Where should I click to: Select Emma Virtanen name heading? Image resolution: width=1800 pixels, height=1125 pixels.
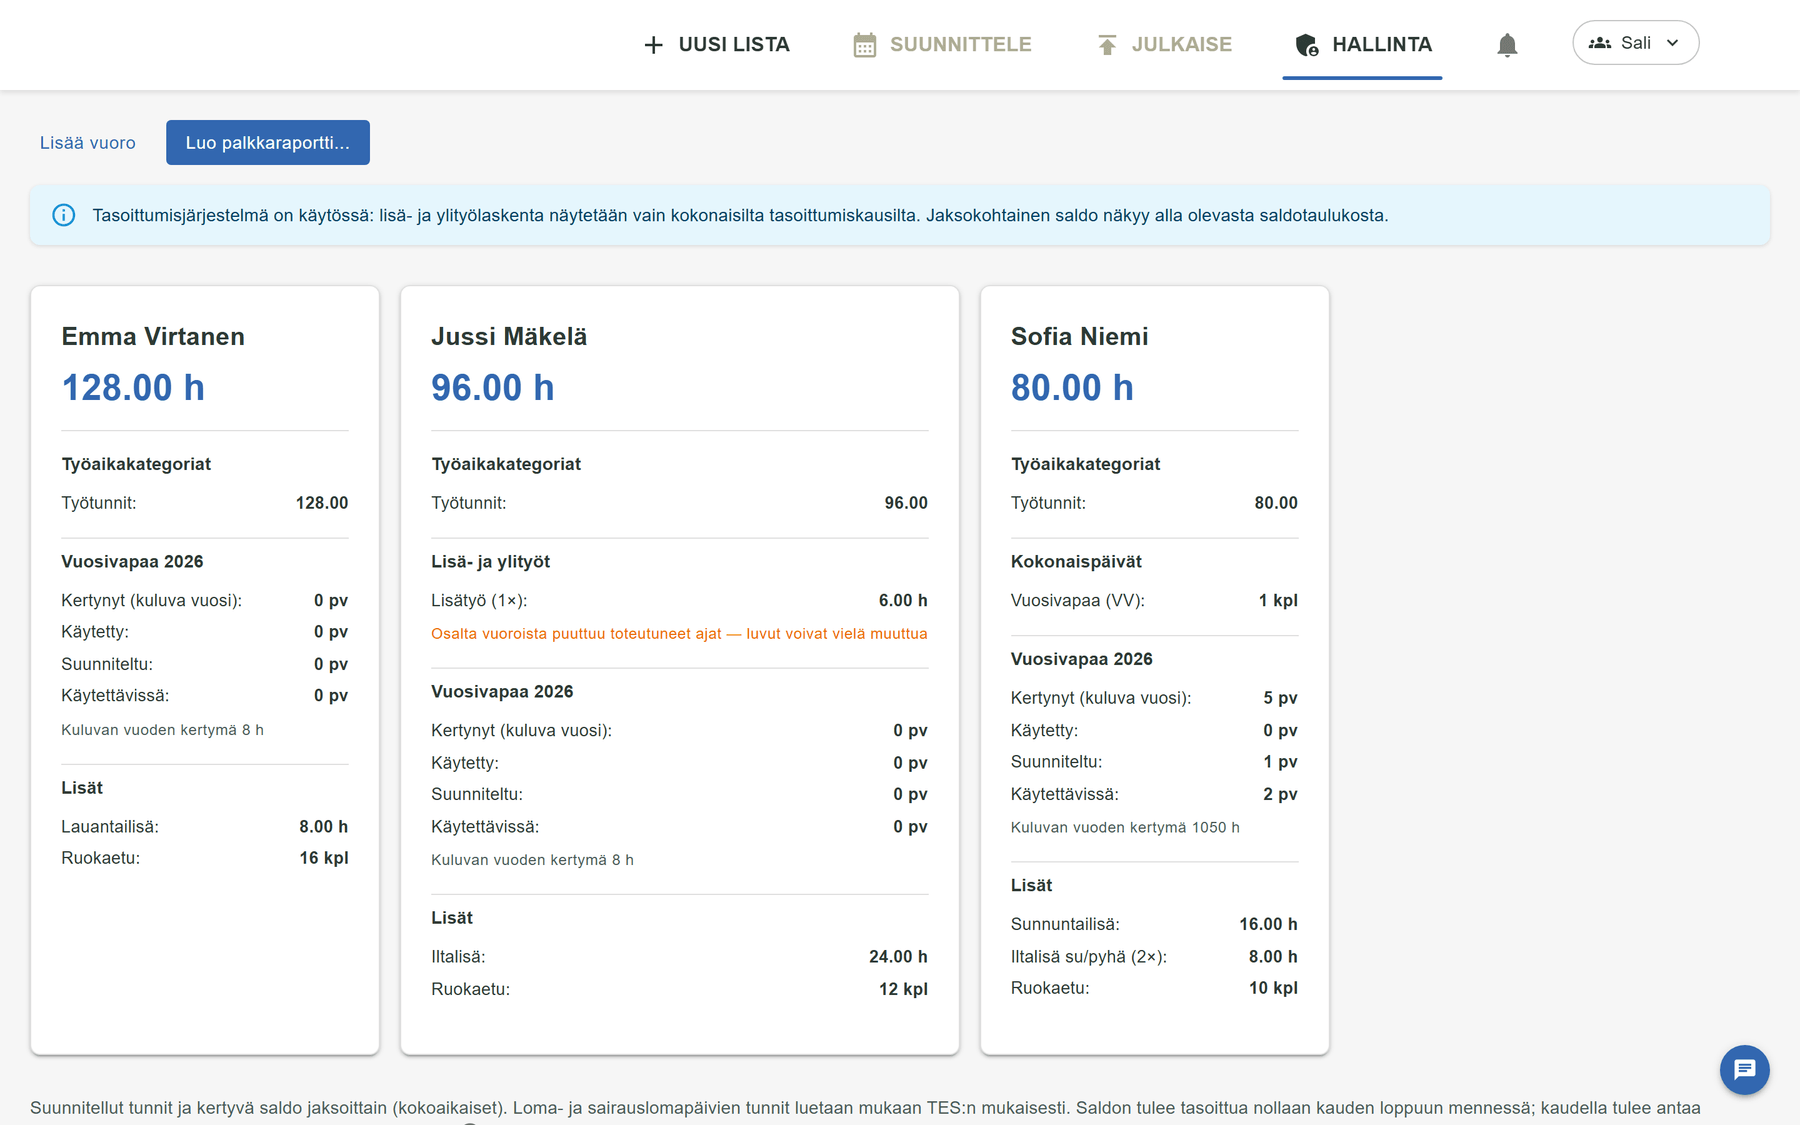153,337
